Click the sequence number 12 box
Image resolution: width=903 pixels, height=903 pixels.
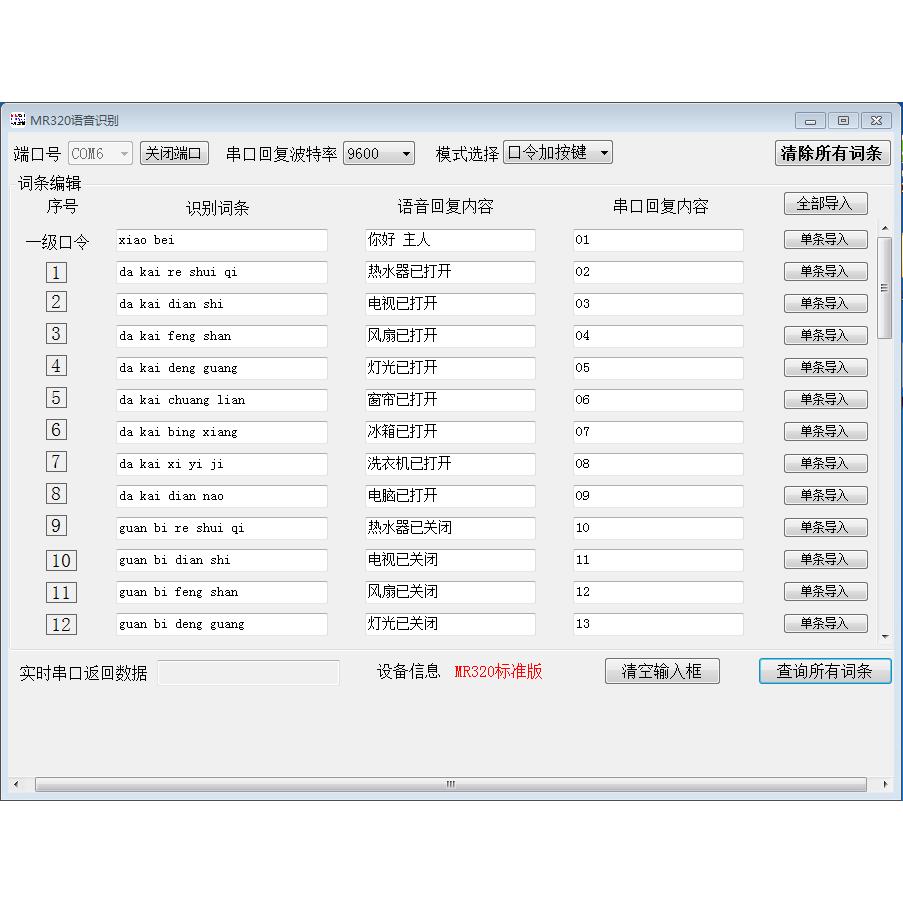[x=61, y=624]
